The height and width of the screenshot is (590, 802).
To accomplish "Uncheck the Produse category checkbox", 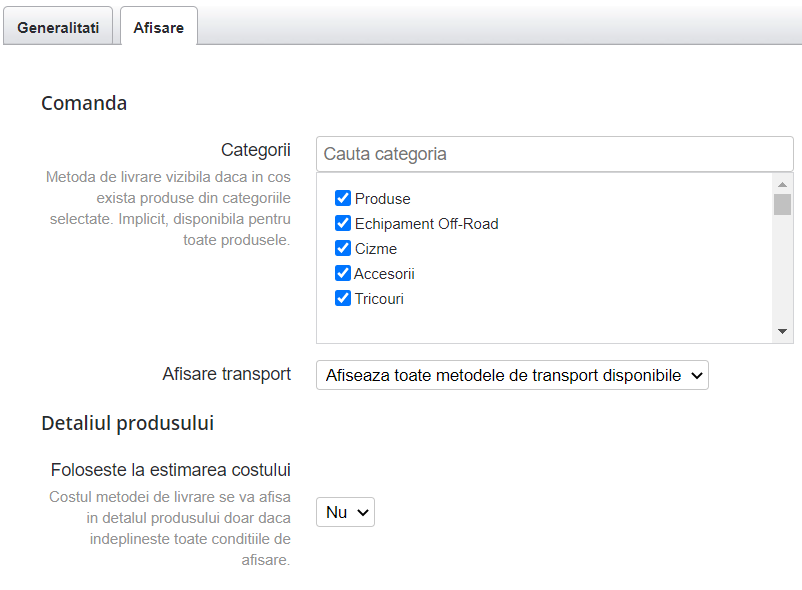I will coord(343,198).
